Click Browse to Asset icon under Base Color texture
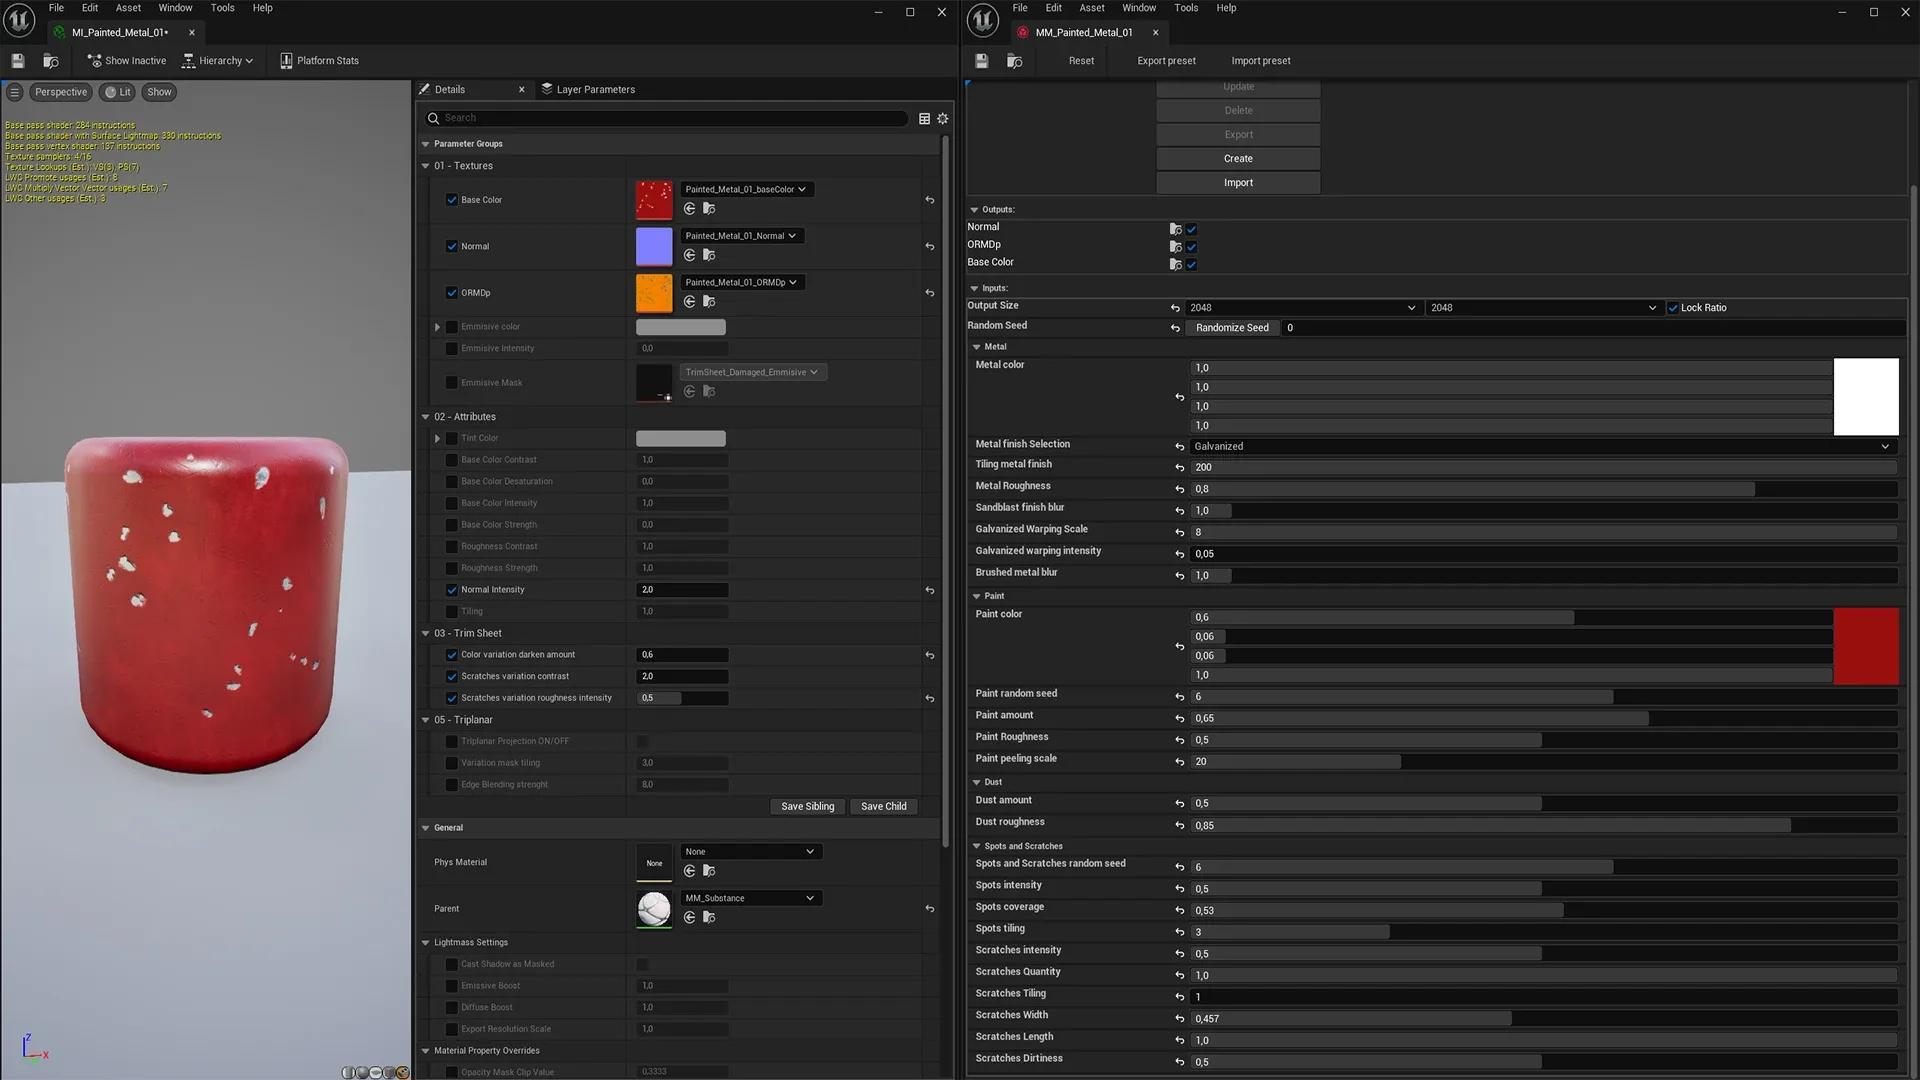 pos(709,209)
